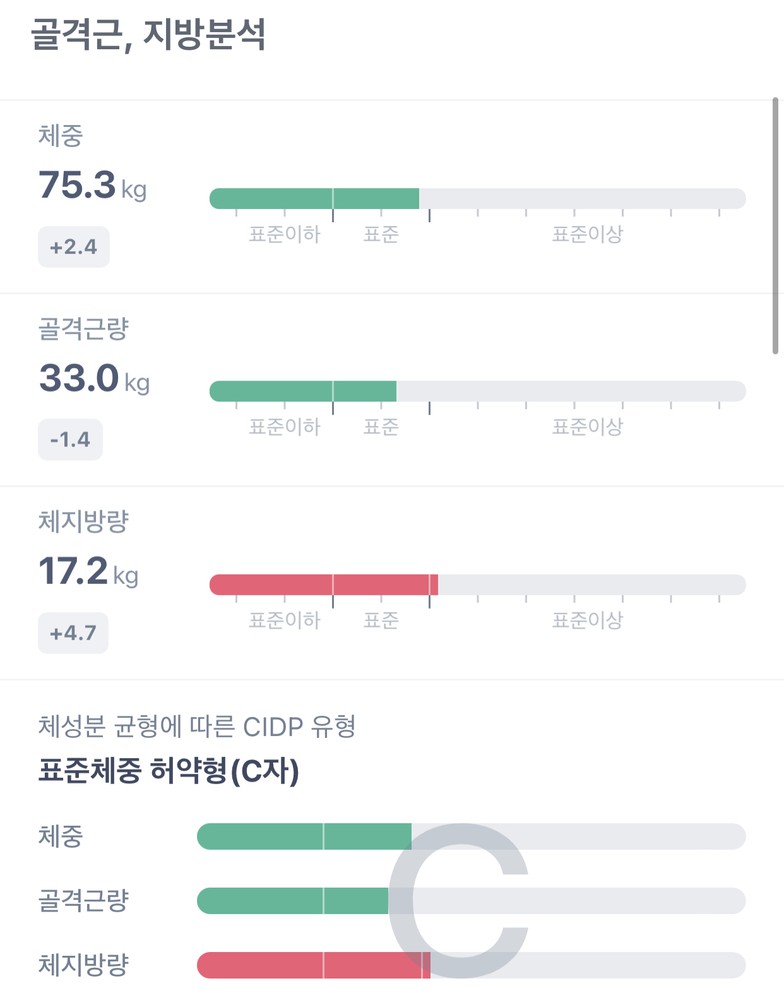Click the -1.4 skeletal muscle change badge
Screen dimensions: 784x1000
point(70,440)
